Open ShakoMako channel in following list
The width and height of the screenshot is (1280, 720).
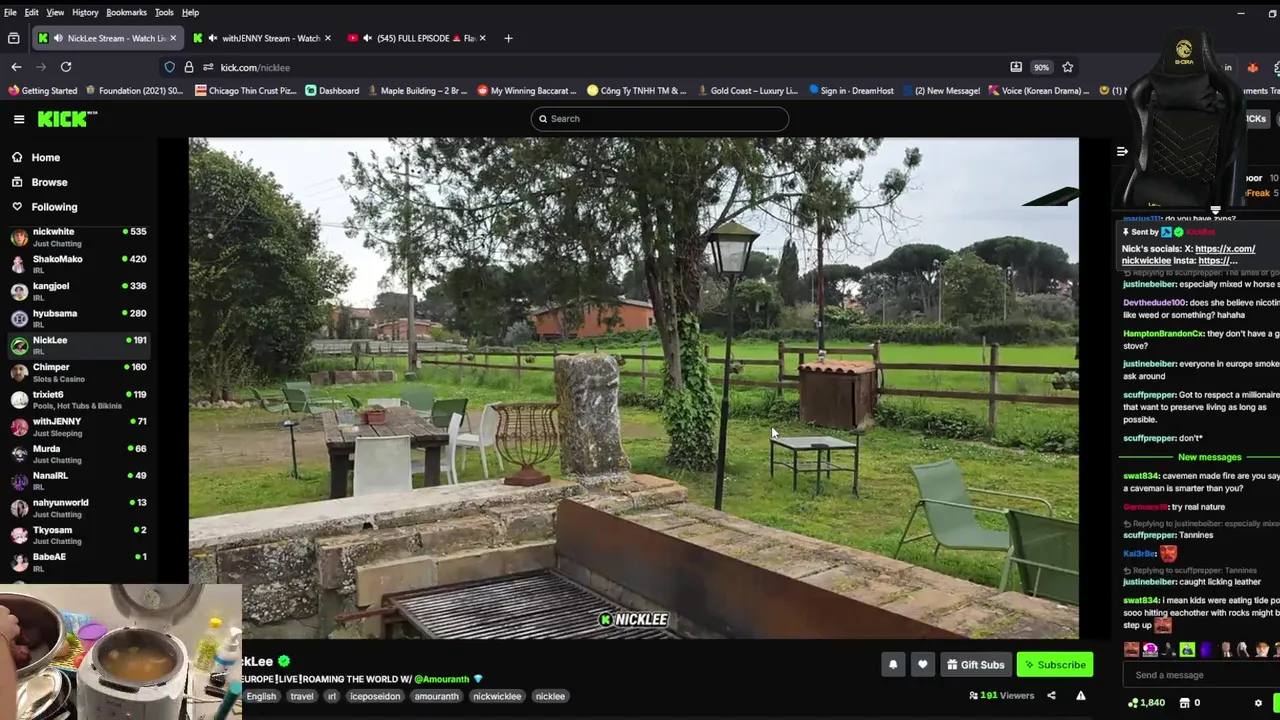[x=78, y=263]
